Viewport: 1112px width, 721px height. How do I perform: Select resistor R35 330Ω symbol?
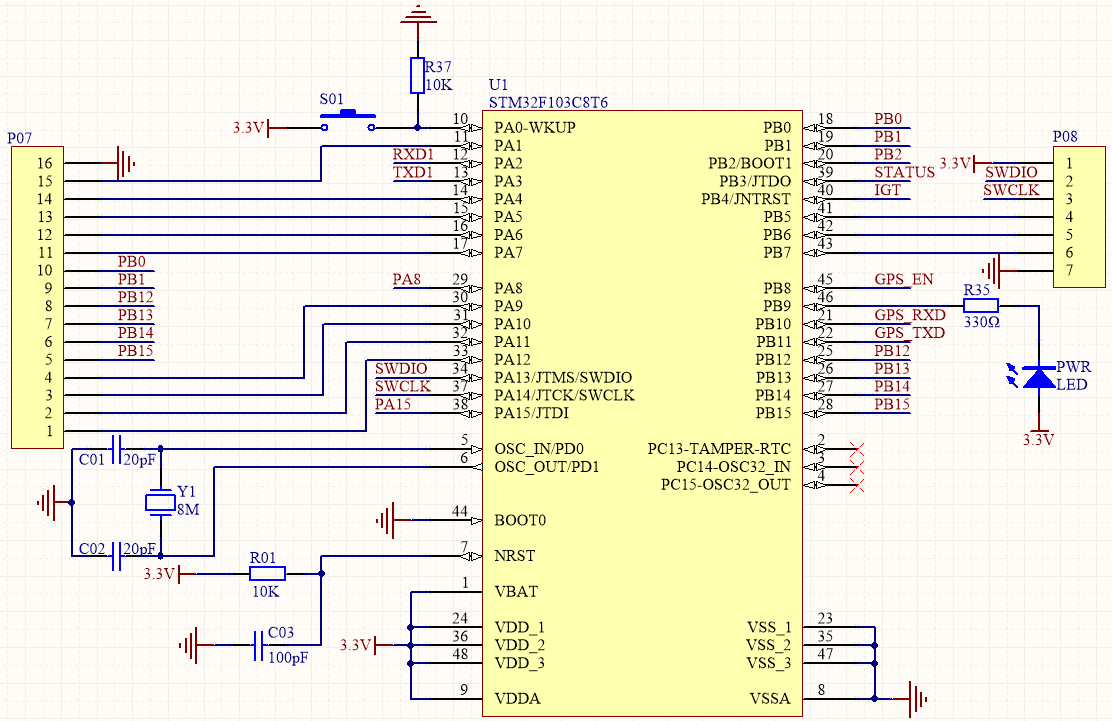click(x=981, y=306)
